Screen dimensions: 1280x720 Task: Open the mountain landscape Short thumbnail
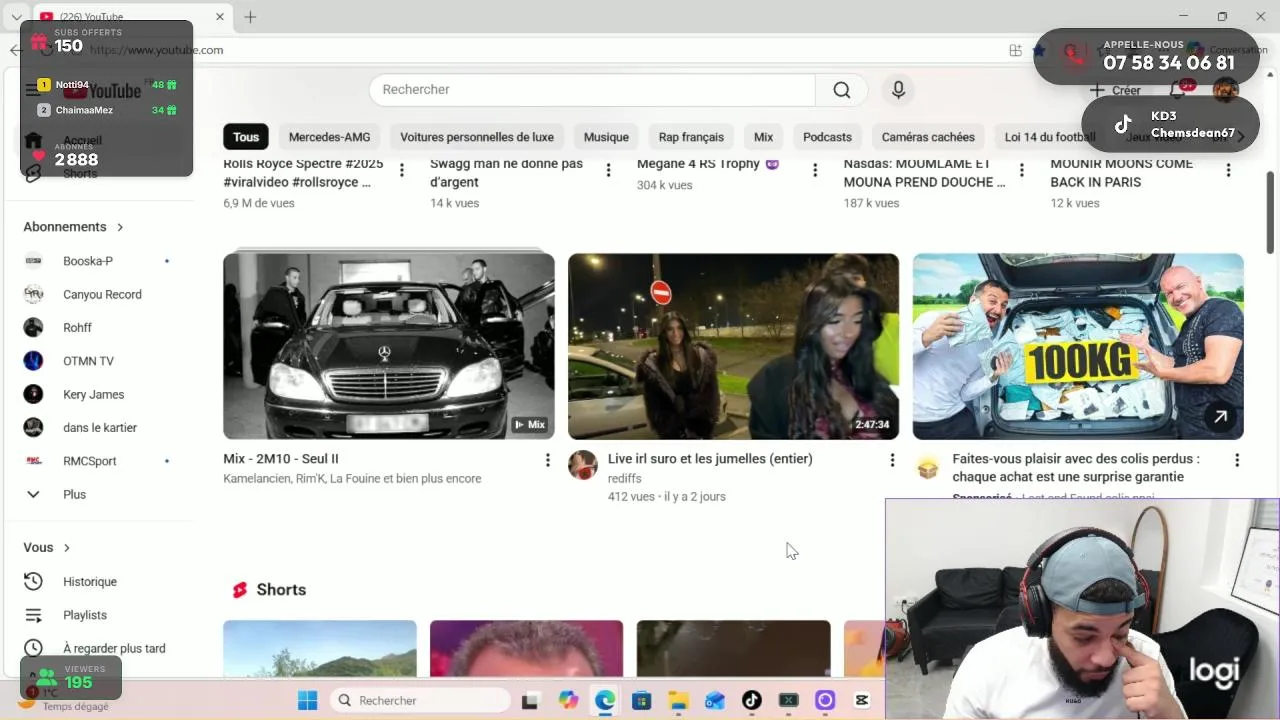point(320,648)
